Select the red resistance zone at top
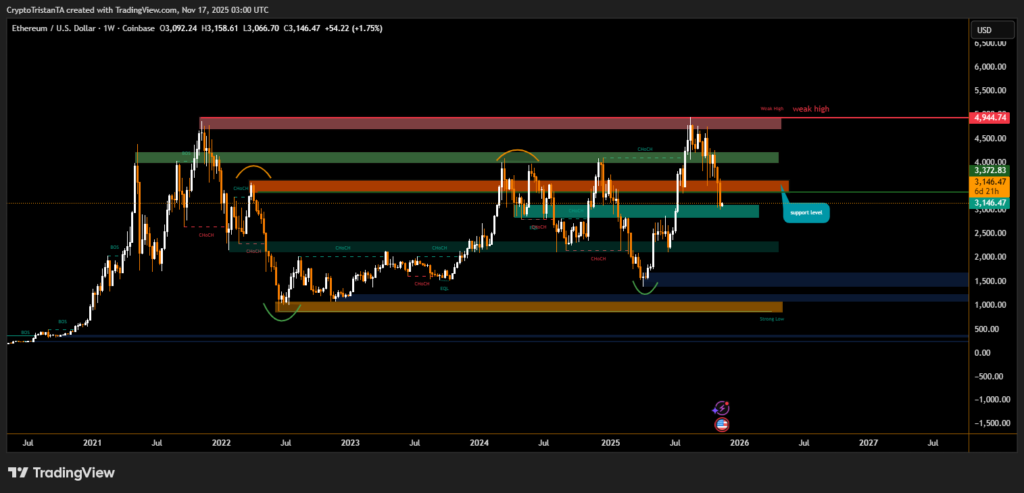This screenshot has height=493, width=1024. 488,123
